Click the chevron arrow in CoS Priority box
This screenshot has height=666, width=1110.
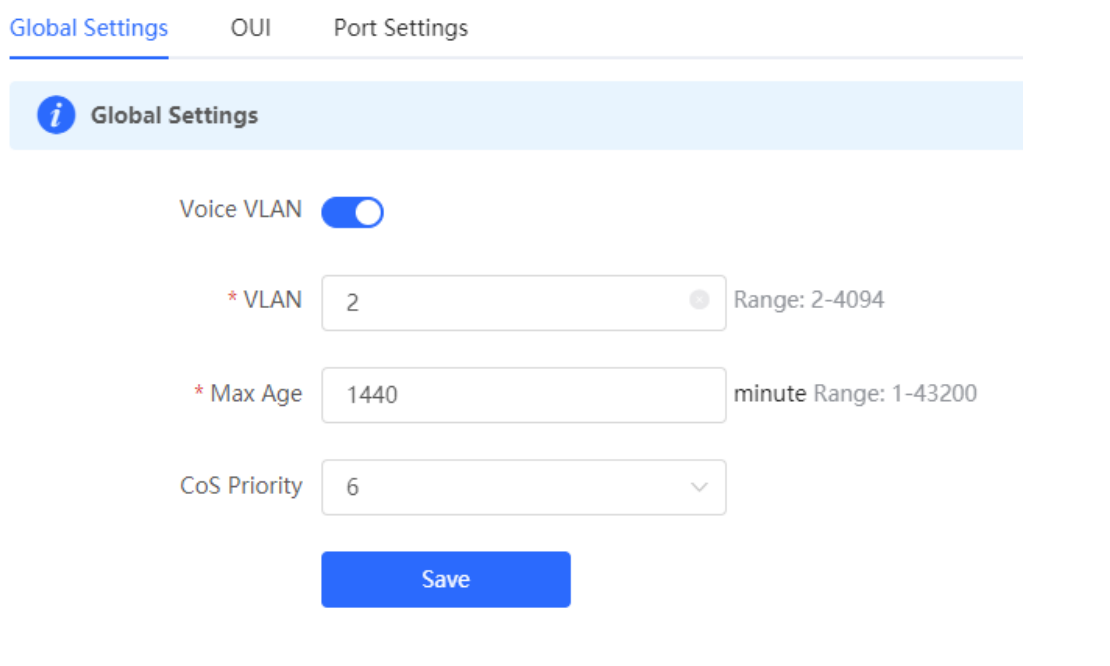click(699, 487)
